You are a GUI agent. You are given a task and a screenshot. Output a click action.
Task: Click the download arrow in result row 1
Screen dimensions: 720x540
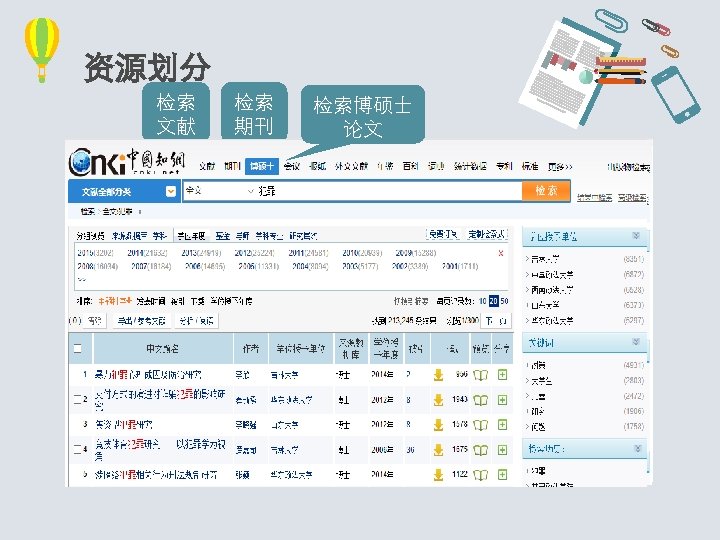click(439, 375)
